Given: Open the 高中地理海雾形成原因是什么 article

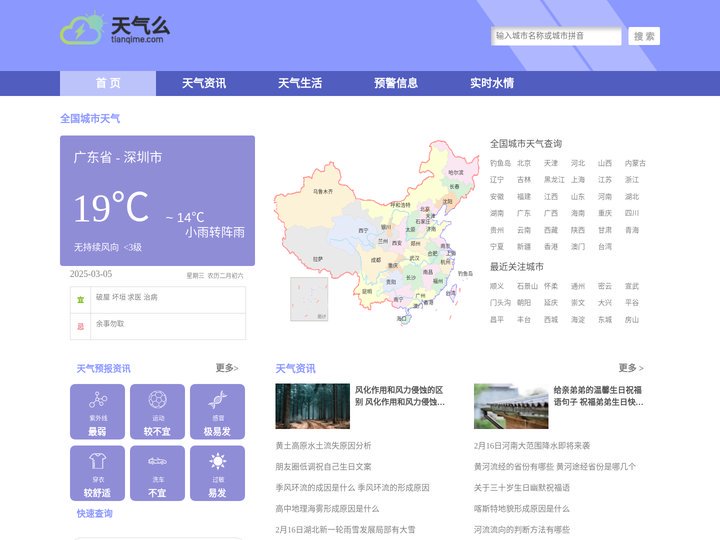Looking at the screenshot, I should (327, 509).
